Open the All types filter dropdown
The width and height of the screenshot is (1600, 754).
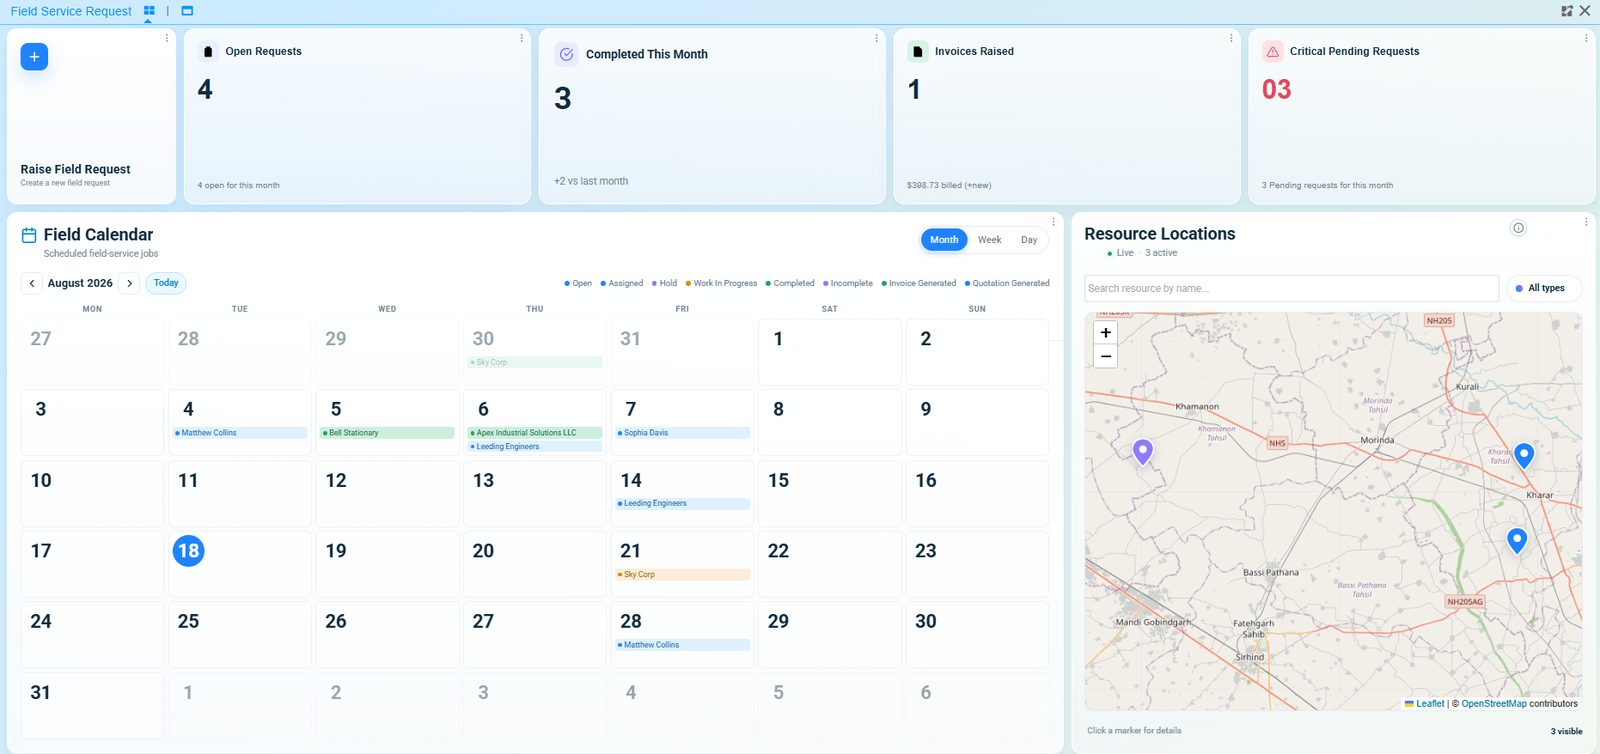pos(1544,288)
